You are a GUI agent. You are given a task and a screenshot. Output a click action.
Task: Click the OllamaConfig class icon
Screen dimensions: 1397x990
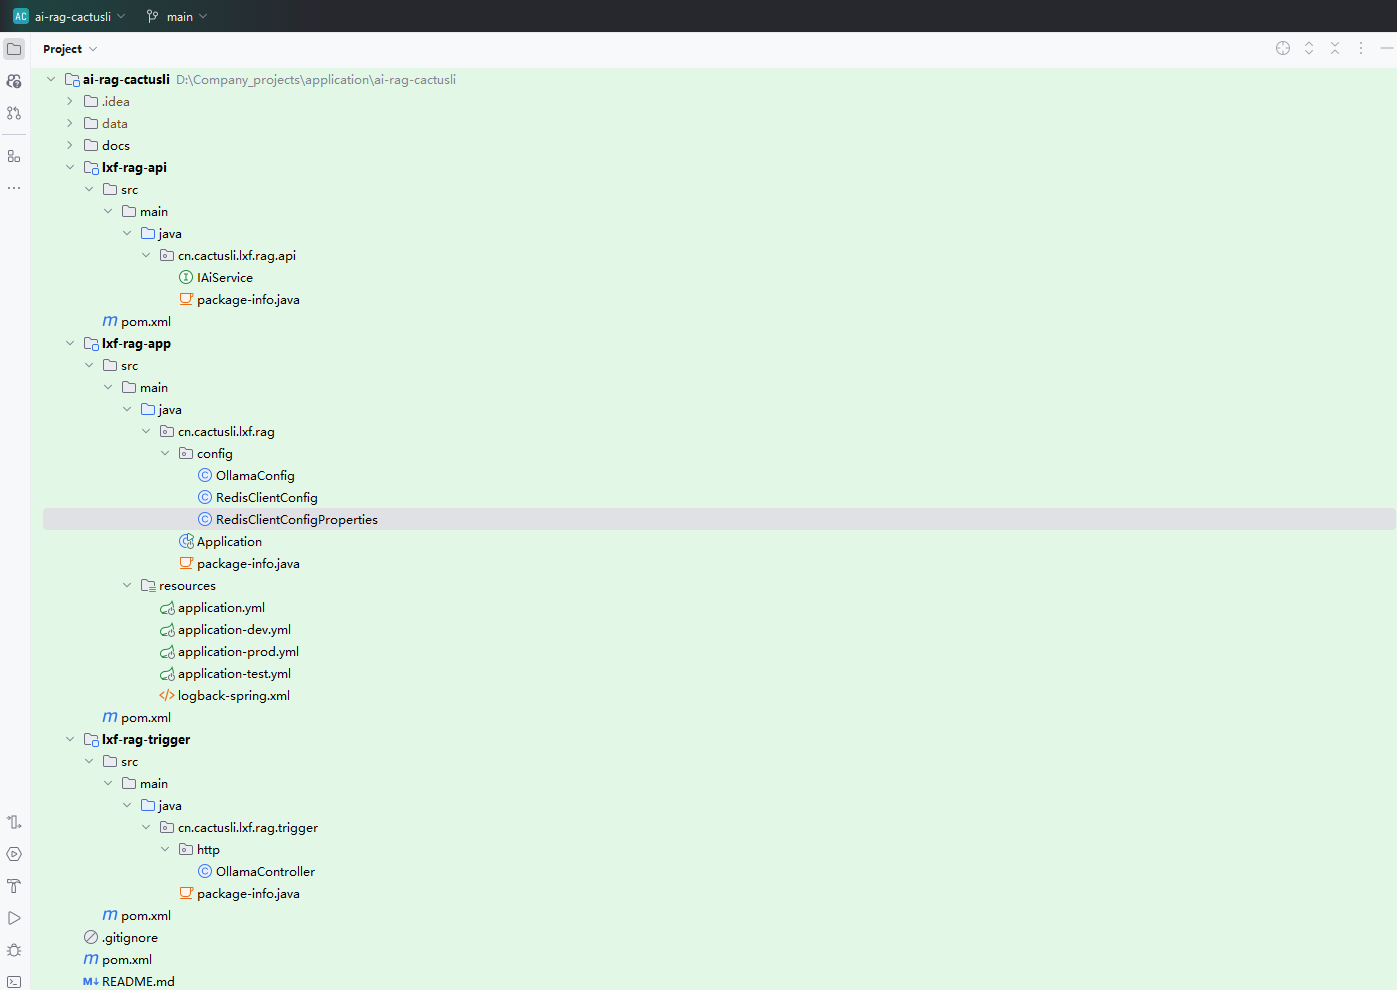(205, 475)
